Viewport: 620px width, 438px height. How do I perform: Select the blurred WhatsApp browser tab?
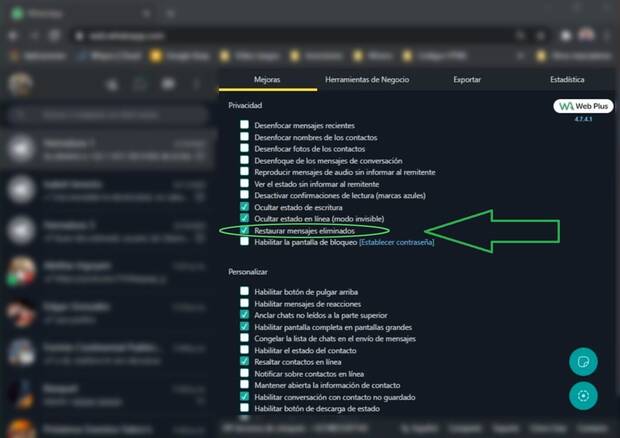[81, 13]
